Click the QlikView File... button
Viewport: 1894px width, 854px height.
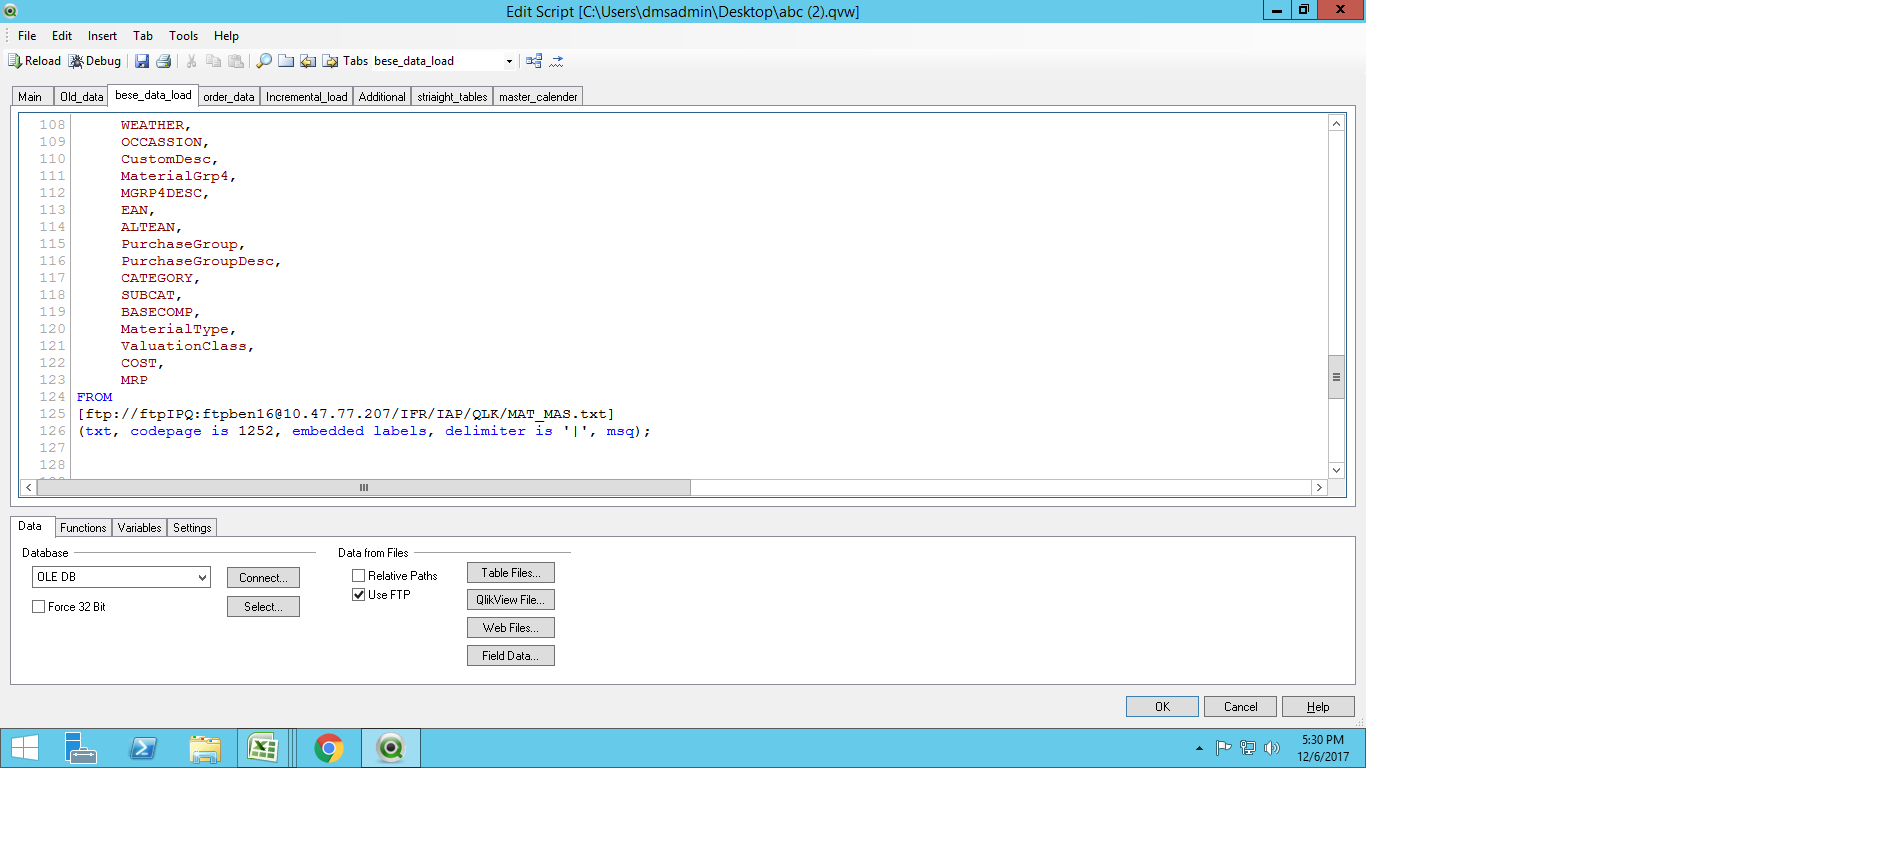pyautogui.click(x=511, y=600)
